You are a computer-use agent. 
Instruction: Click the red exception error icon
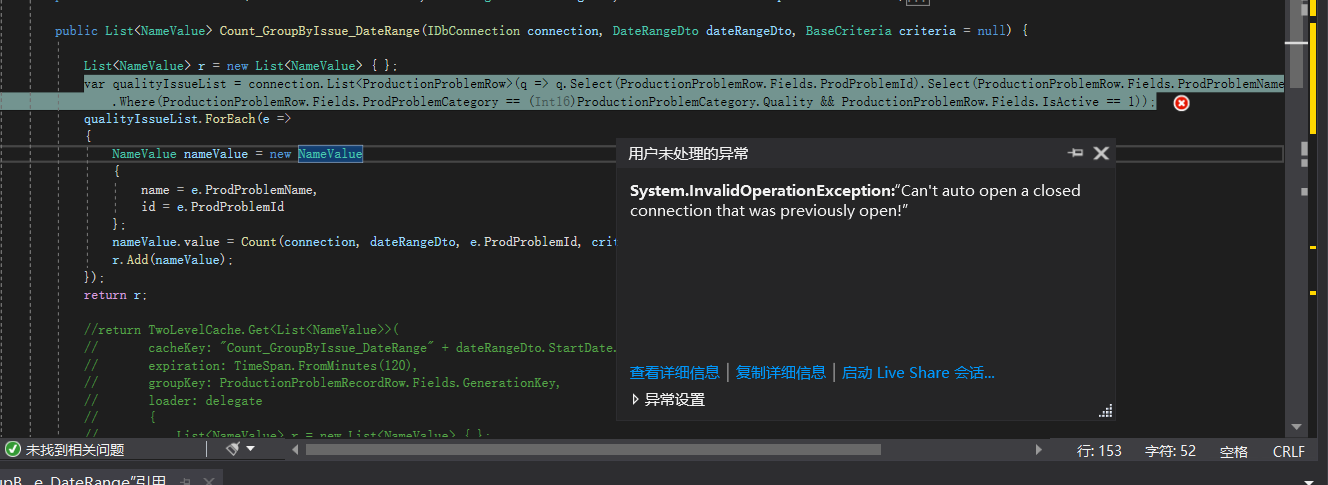point(1181,103)
